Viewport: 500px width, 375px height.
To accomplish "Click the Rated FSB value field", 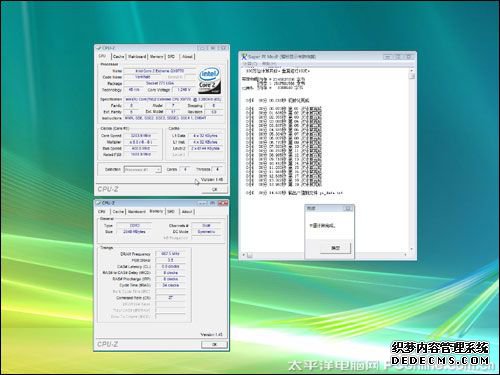I will (x=141, y=154).
